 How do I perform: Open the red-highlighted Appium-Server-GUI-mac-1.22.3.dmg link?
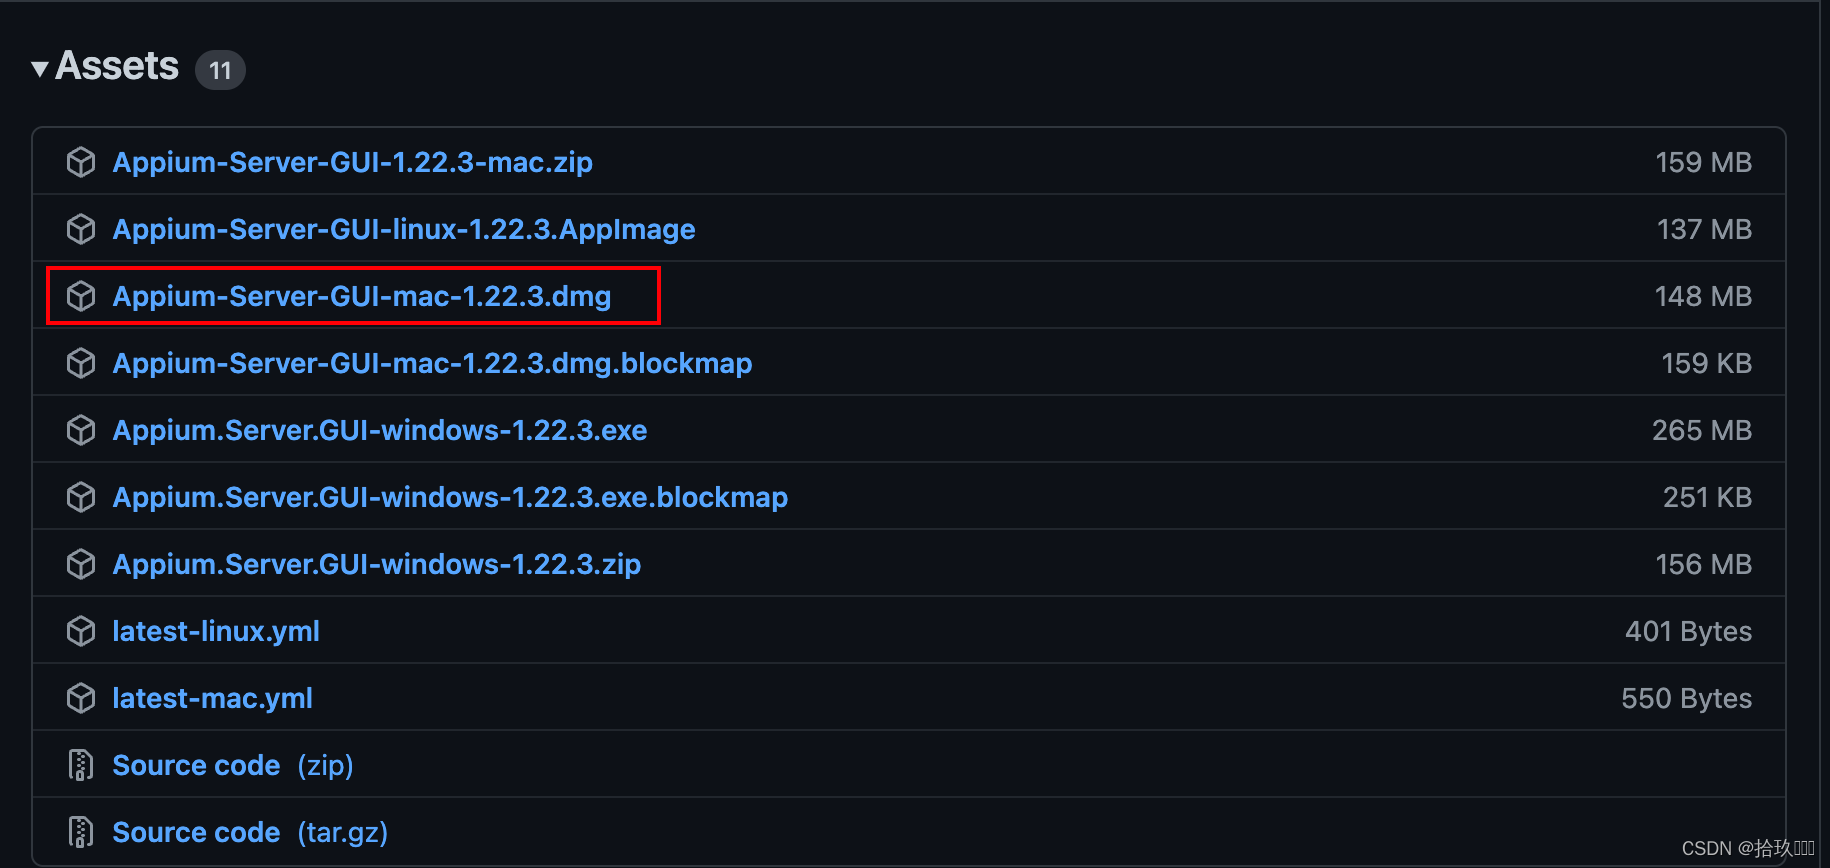361,295
